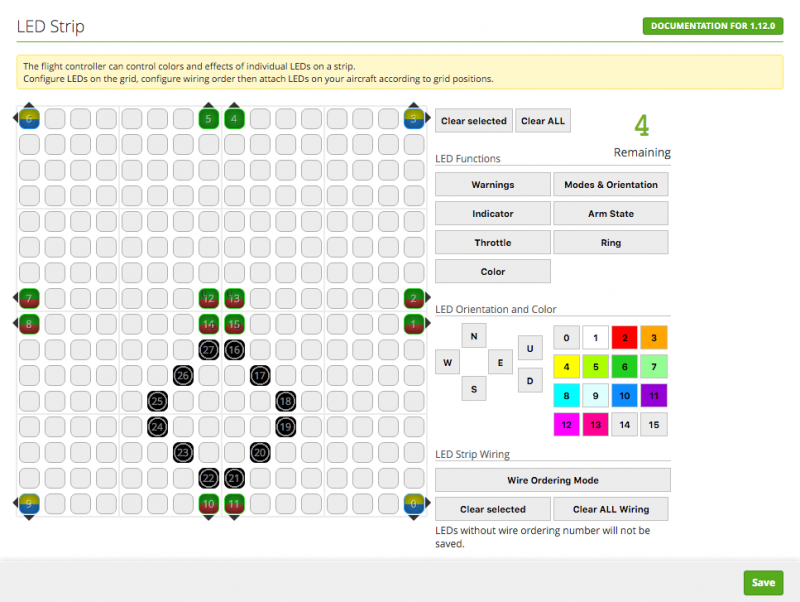Click the Save button
This screenshot has width=800, height=602.
(x=763, y=582)
